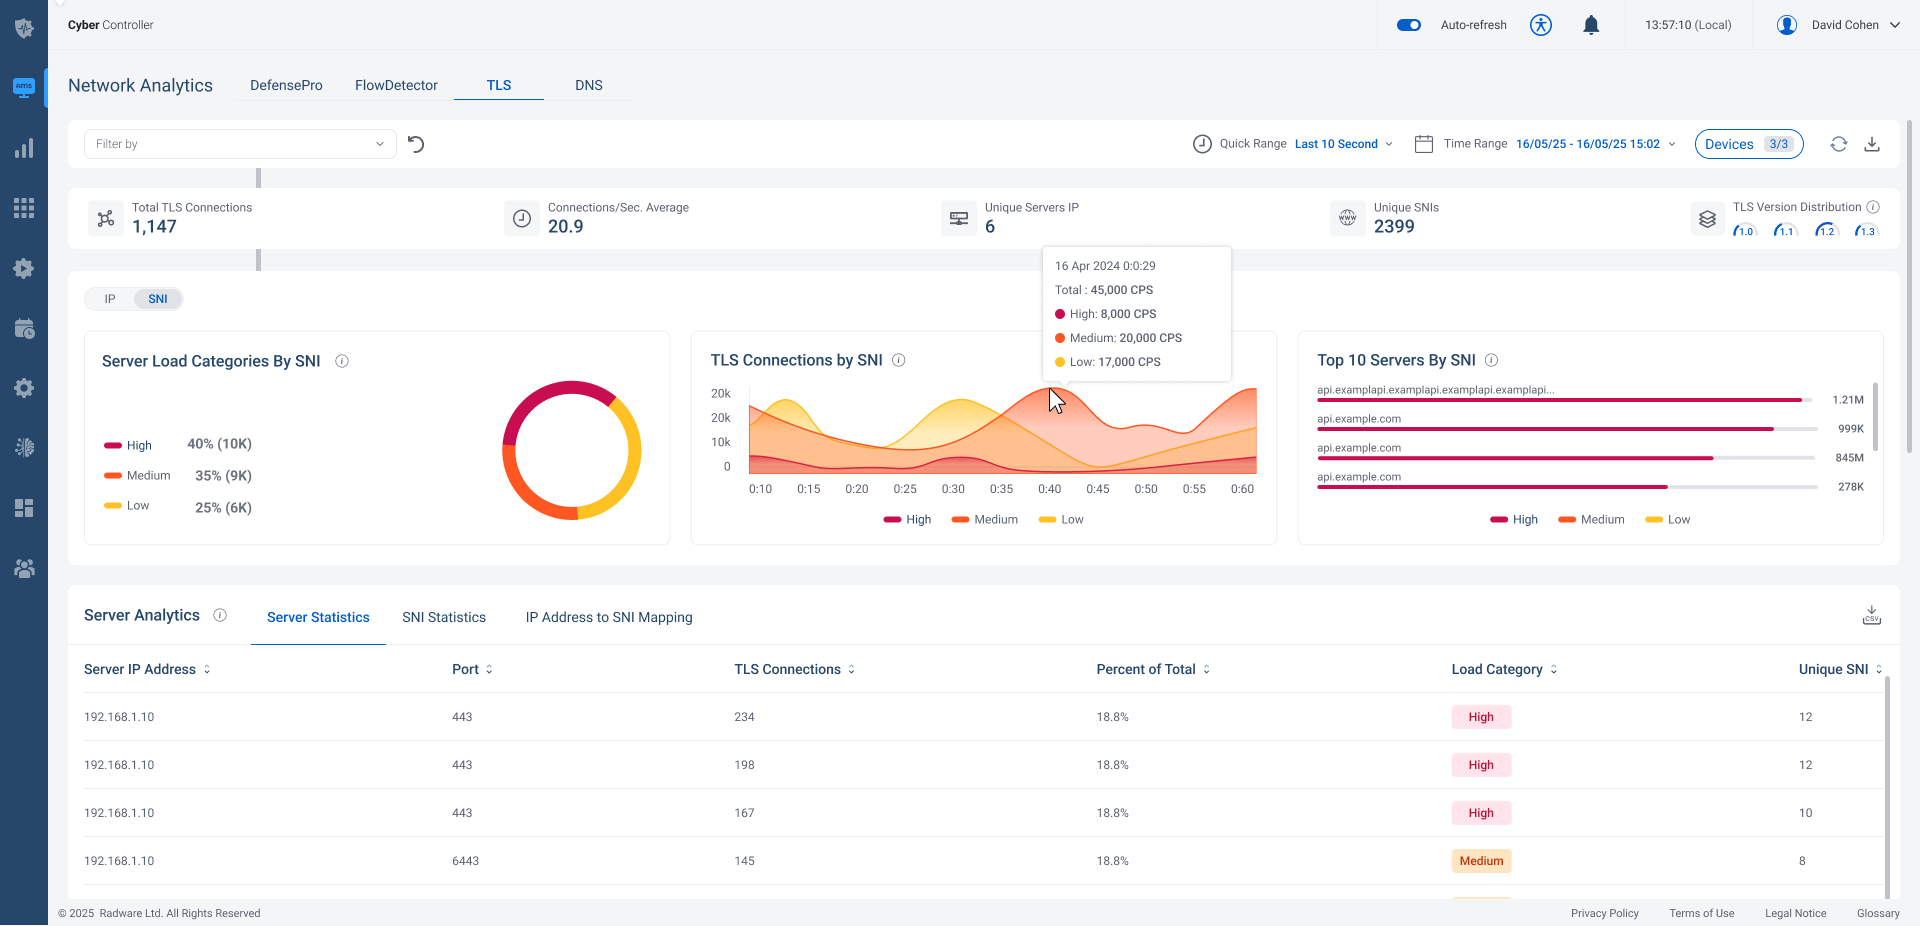The image size is (1920, 926).
Task: Open the users group sidebar icon
Action: [x=24, y=568]
